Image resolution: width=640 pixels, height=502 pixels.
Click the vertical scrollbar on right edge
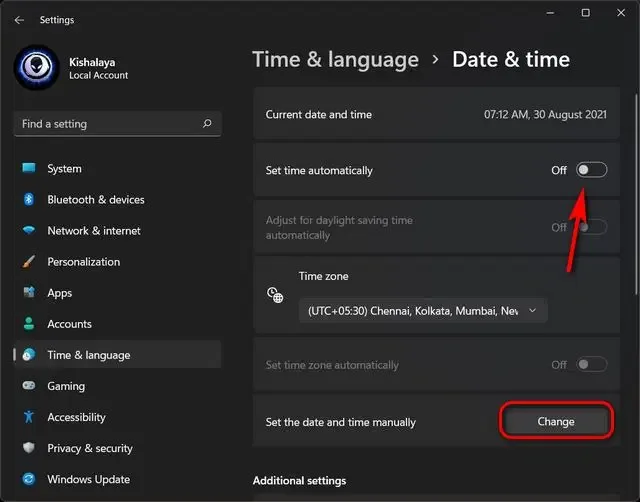point(636,193)
